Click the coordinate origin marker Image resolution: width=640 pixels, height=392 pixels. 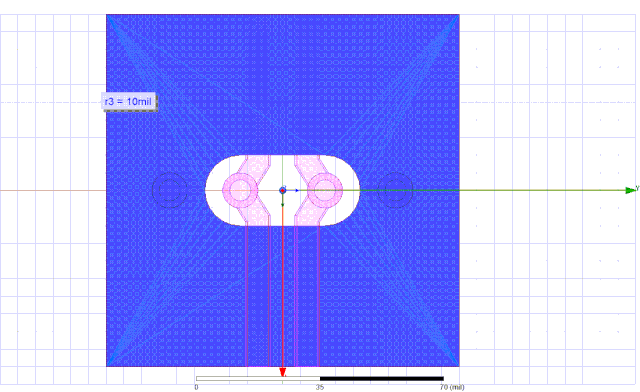tap(282, 191)
